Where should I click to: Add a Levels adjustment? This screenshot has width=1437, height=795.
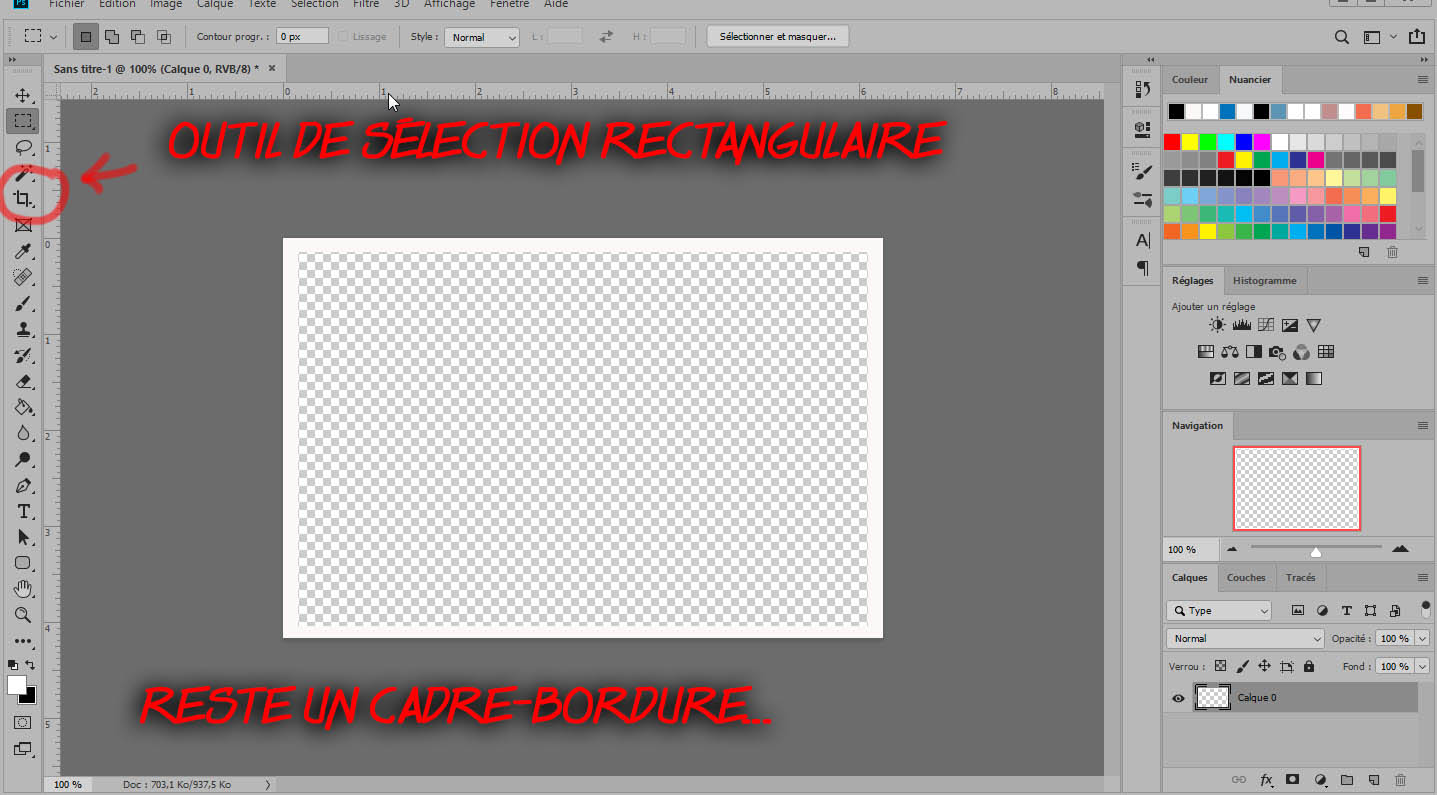[1242, 325]
